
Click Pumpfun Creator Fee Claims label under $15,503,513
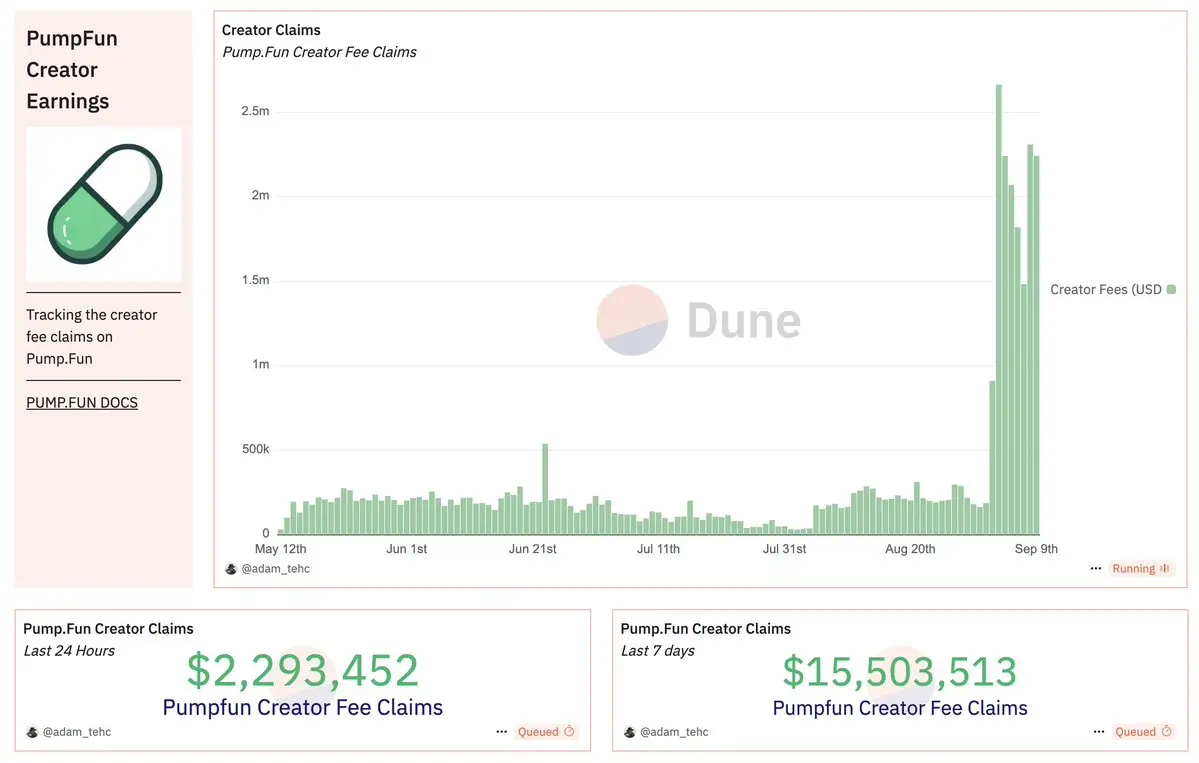pos(900,709)
